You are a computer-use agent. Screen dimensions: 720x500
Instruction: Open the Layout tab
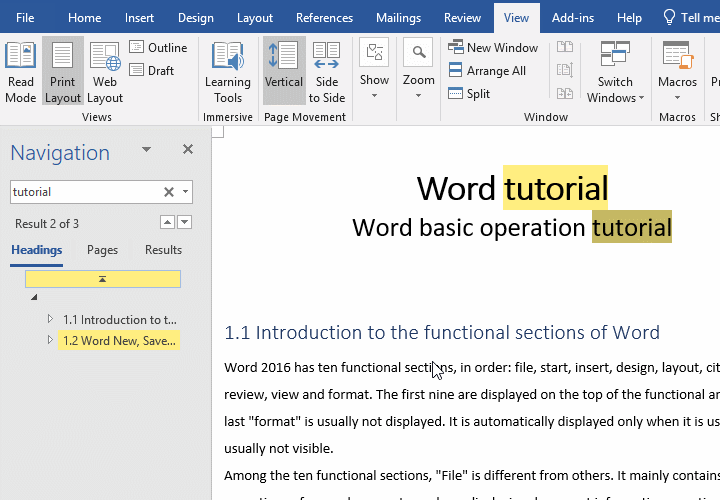pos(255,18)
